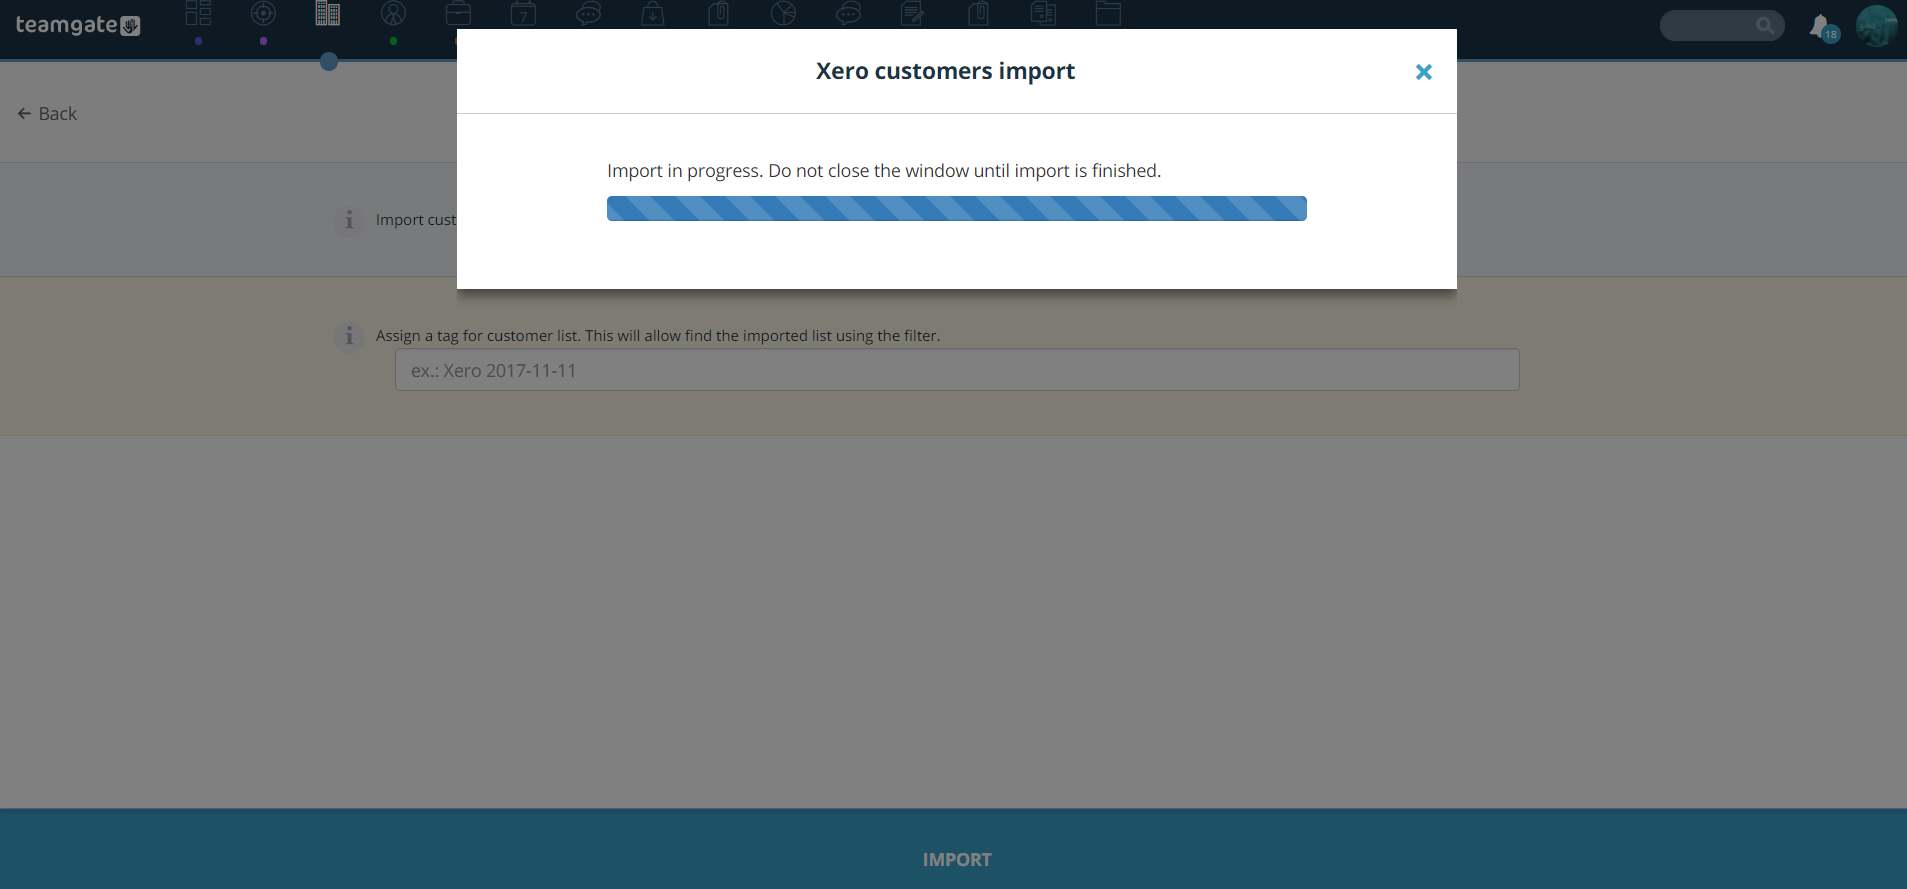Image resolution: width=1907 pixels, height=889 pixels.
Task: Open the user avatar menu
Action: tap(1876, 26)
